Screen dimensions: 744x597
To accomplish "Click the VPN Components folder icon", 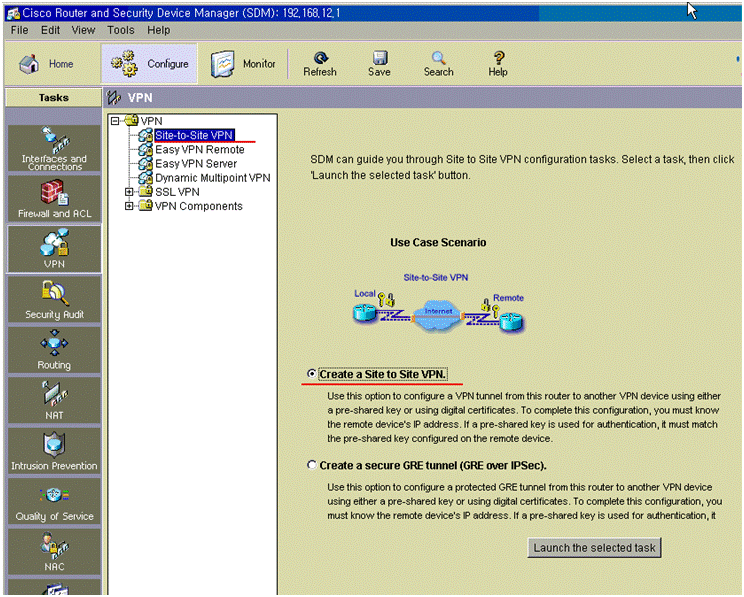I will [145, 205].
